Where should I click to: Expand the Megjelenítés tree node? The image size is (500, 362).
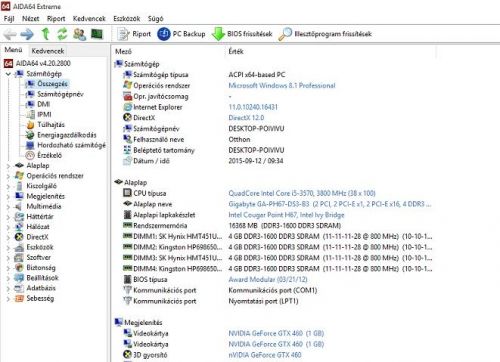click(8, 197)
